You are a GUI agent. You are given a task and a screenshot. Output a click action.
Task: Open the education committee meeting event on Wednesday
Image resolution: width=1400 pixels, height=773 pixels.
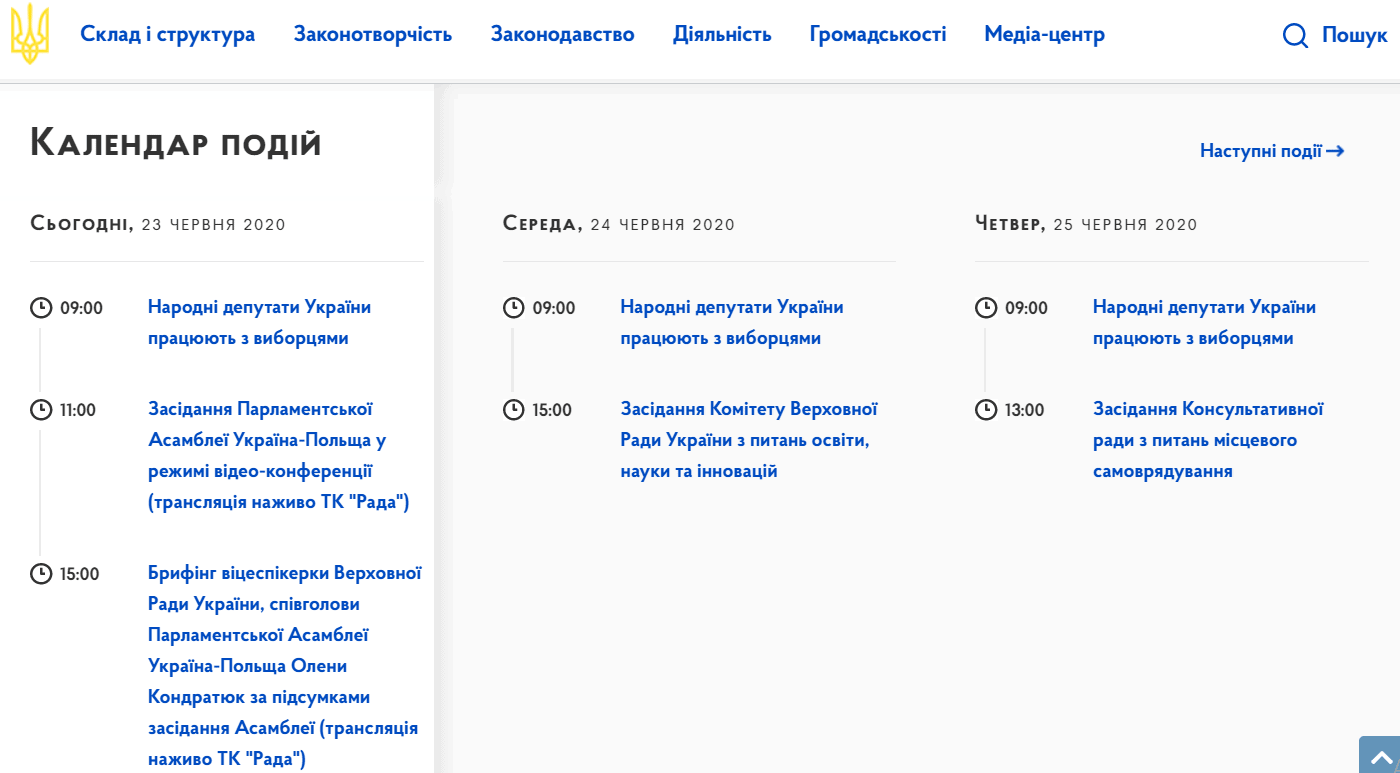point(748,440)
